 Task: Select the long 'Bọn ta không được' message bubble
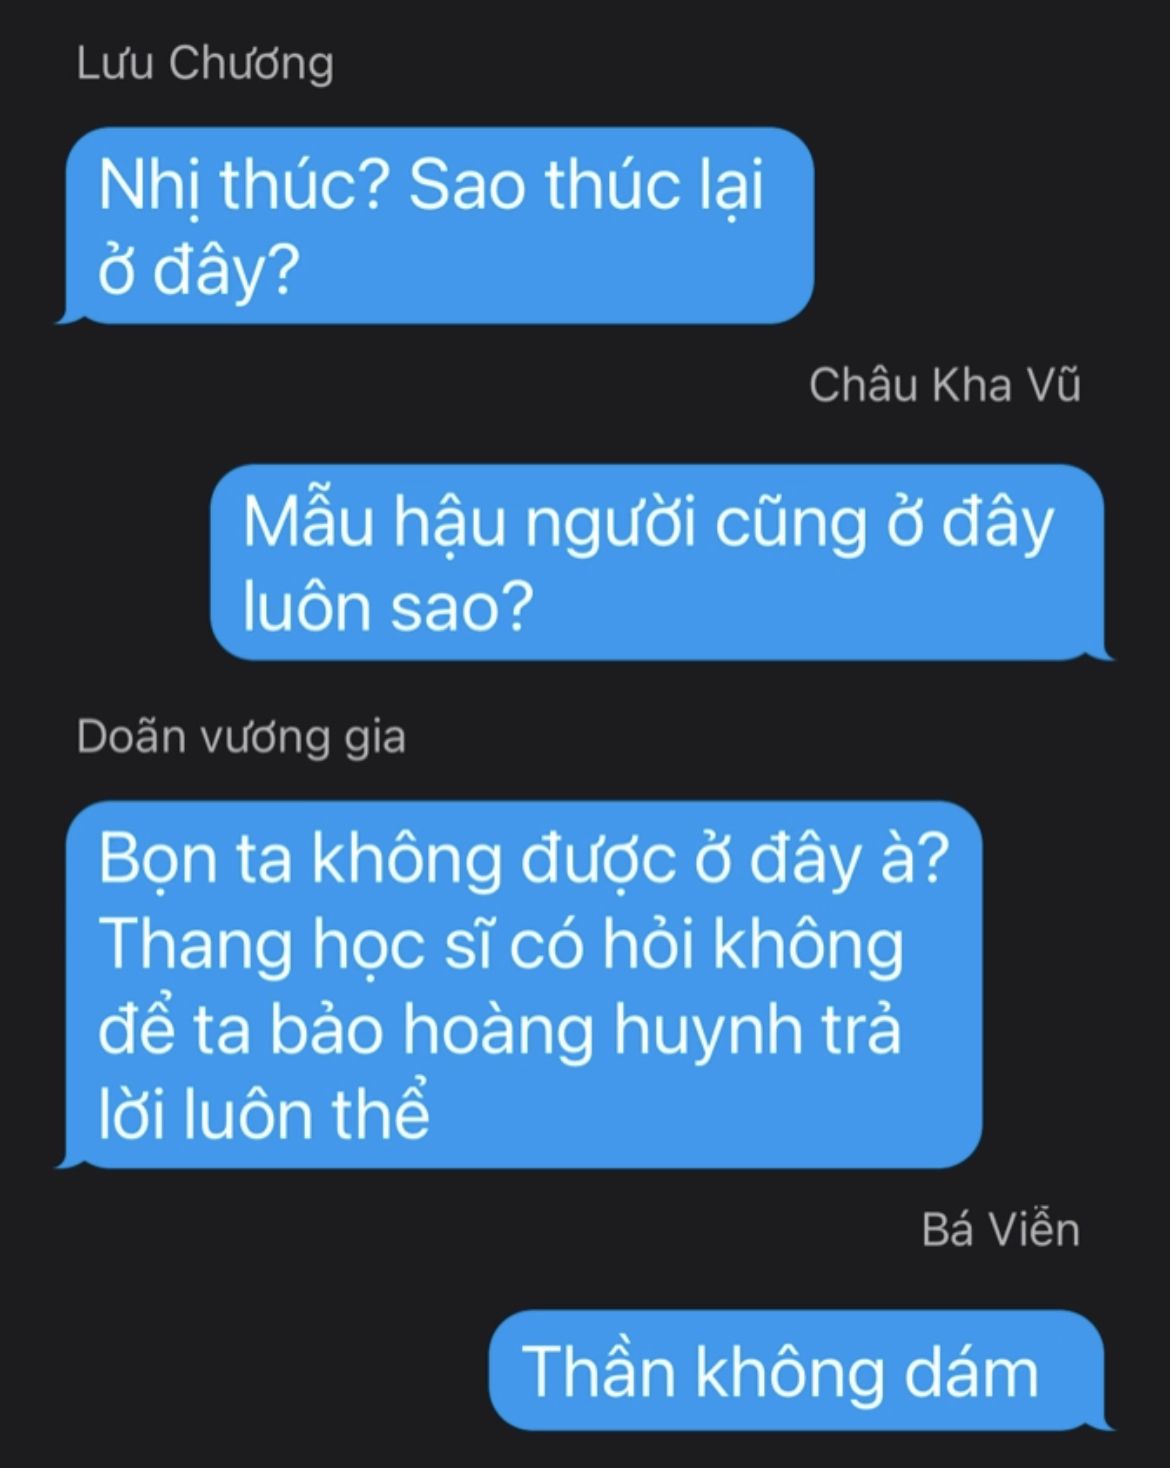[519, 984]
